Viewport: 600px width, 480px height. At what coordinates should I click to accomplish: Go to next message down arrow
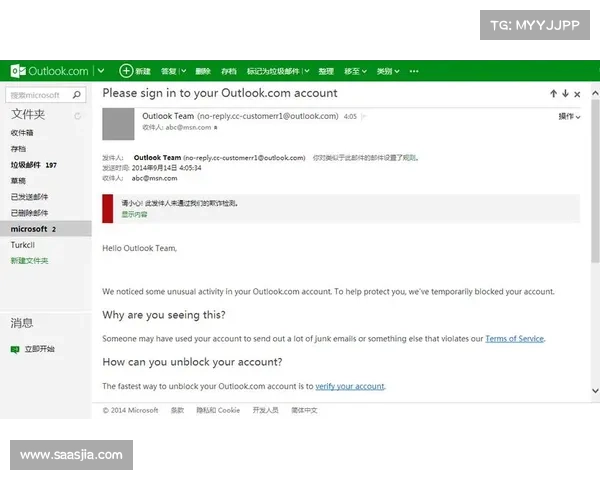(565, 94)
